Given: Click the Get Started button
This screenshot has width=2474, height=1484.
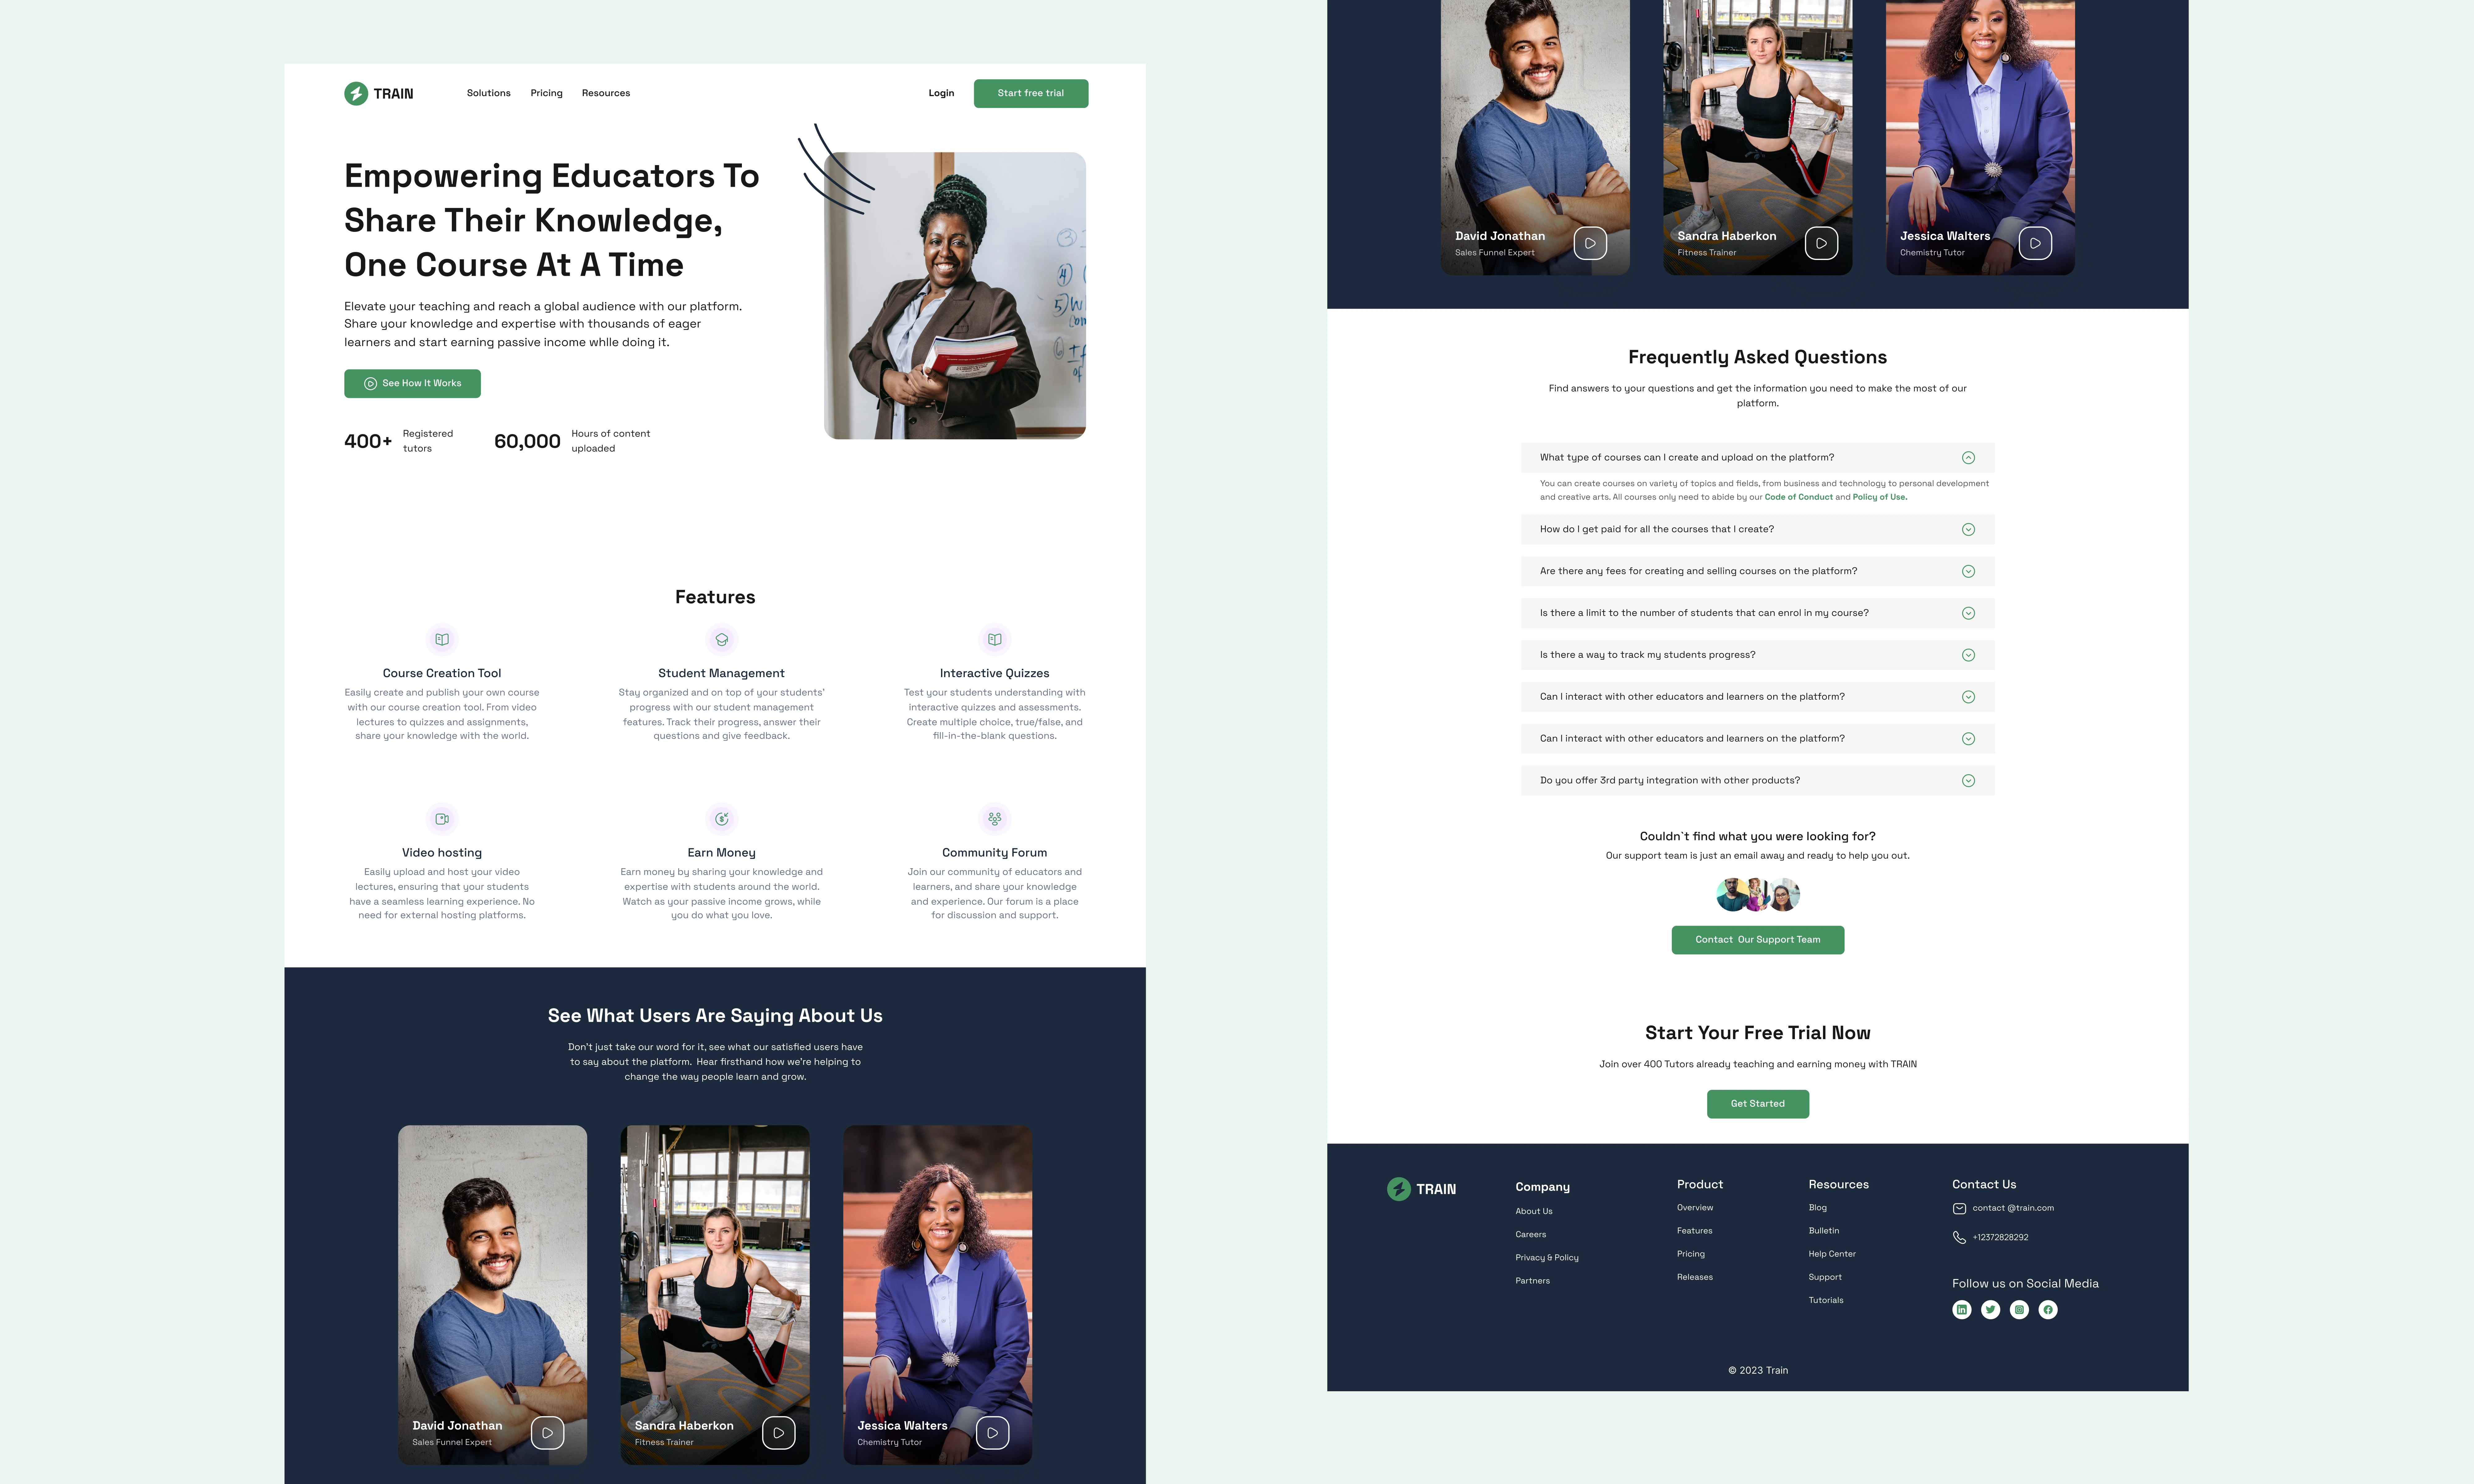Looking at the screenshot, I should [1758, 1104].
